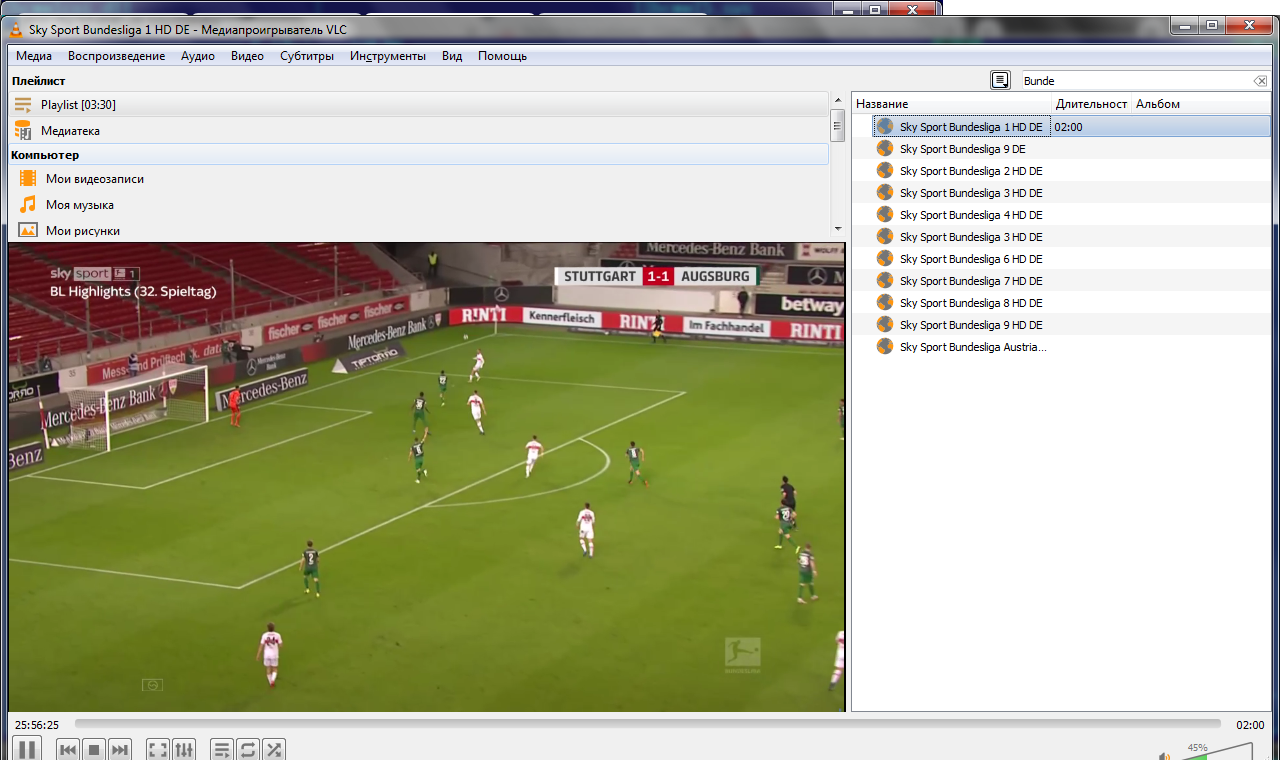Toggle loop/repeat mode
The width and height of the screenshot is (1280, 760).
[x=248, y=749]
